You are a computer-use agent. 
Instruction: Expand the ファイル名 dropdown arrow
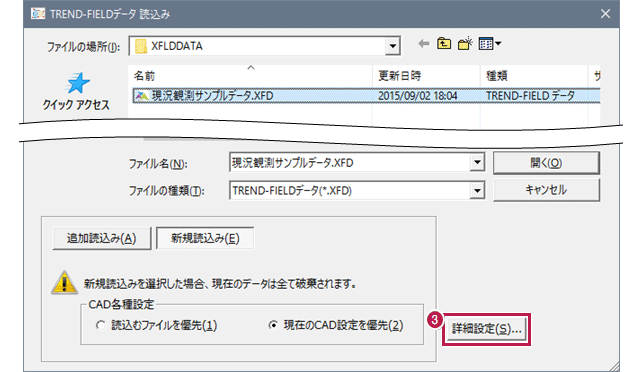click(x=477, y=163)
